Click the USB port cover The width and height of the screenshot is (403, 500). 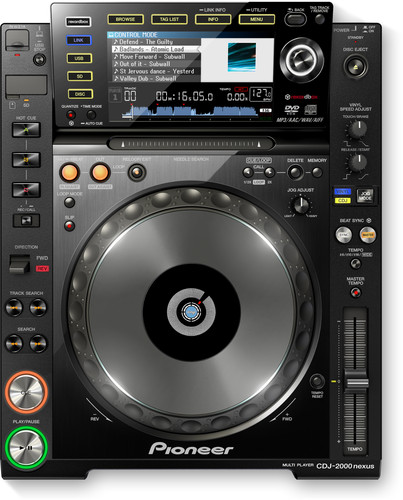[17, 41]
